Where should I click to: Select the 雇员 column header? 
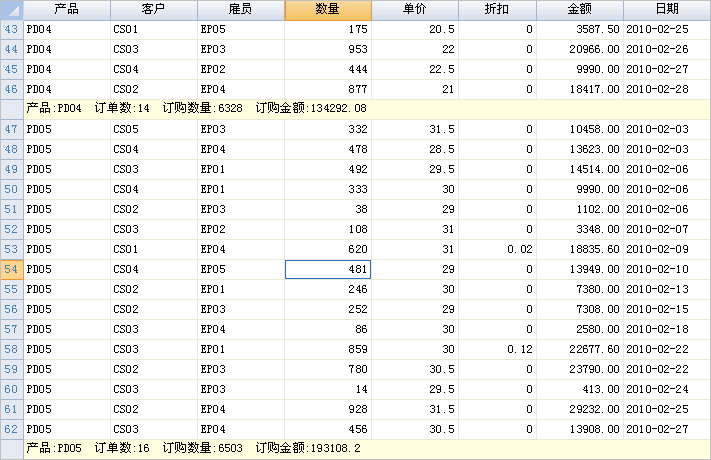[241, 10]
